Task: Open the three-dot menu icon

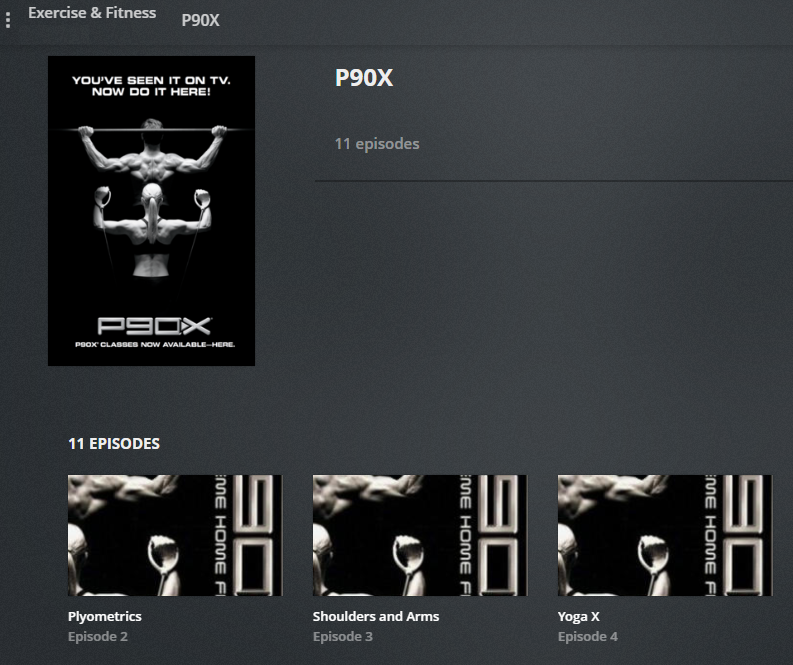Action: tap(8, 20)
